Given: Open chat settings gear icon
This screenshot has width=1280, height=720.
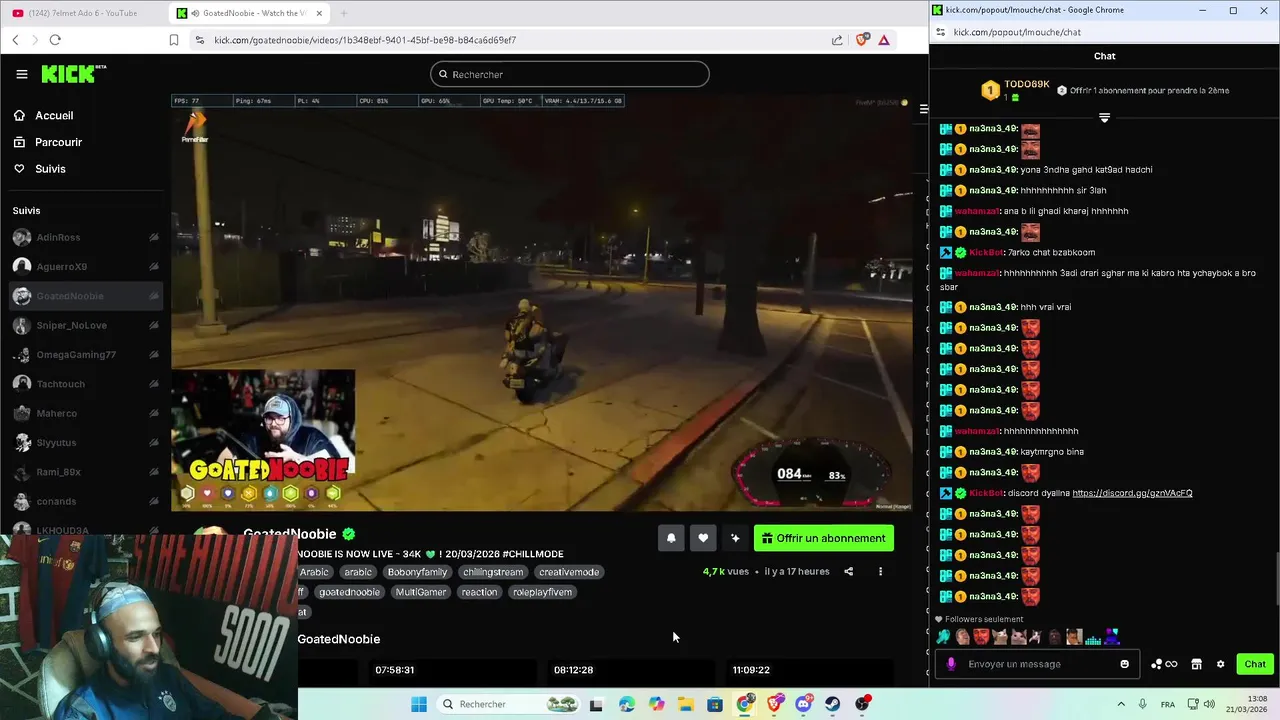Looking at the screenshot, I should coord(1220,664).
